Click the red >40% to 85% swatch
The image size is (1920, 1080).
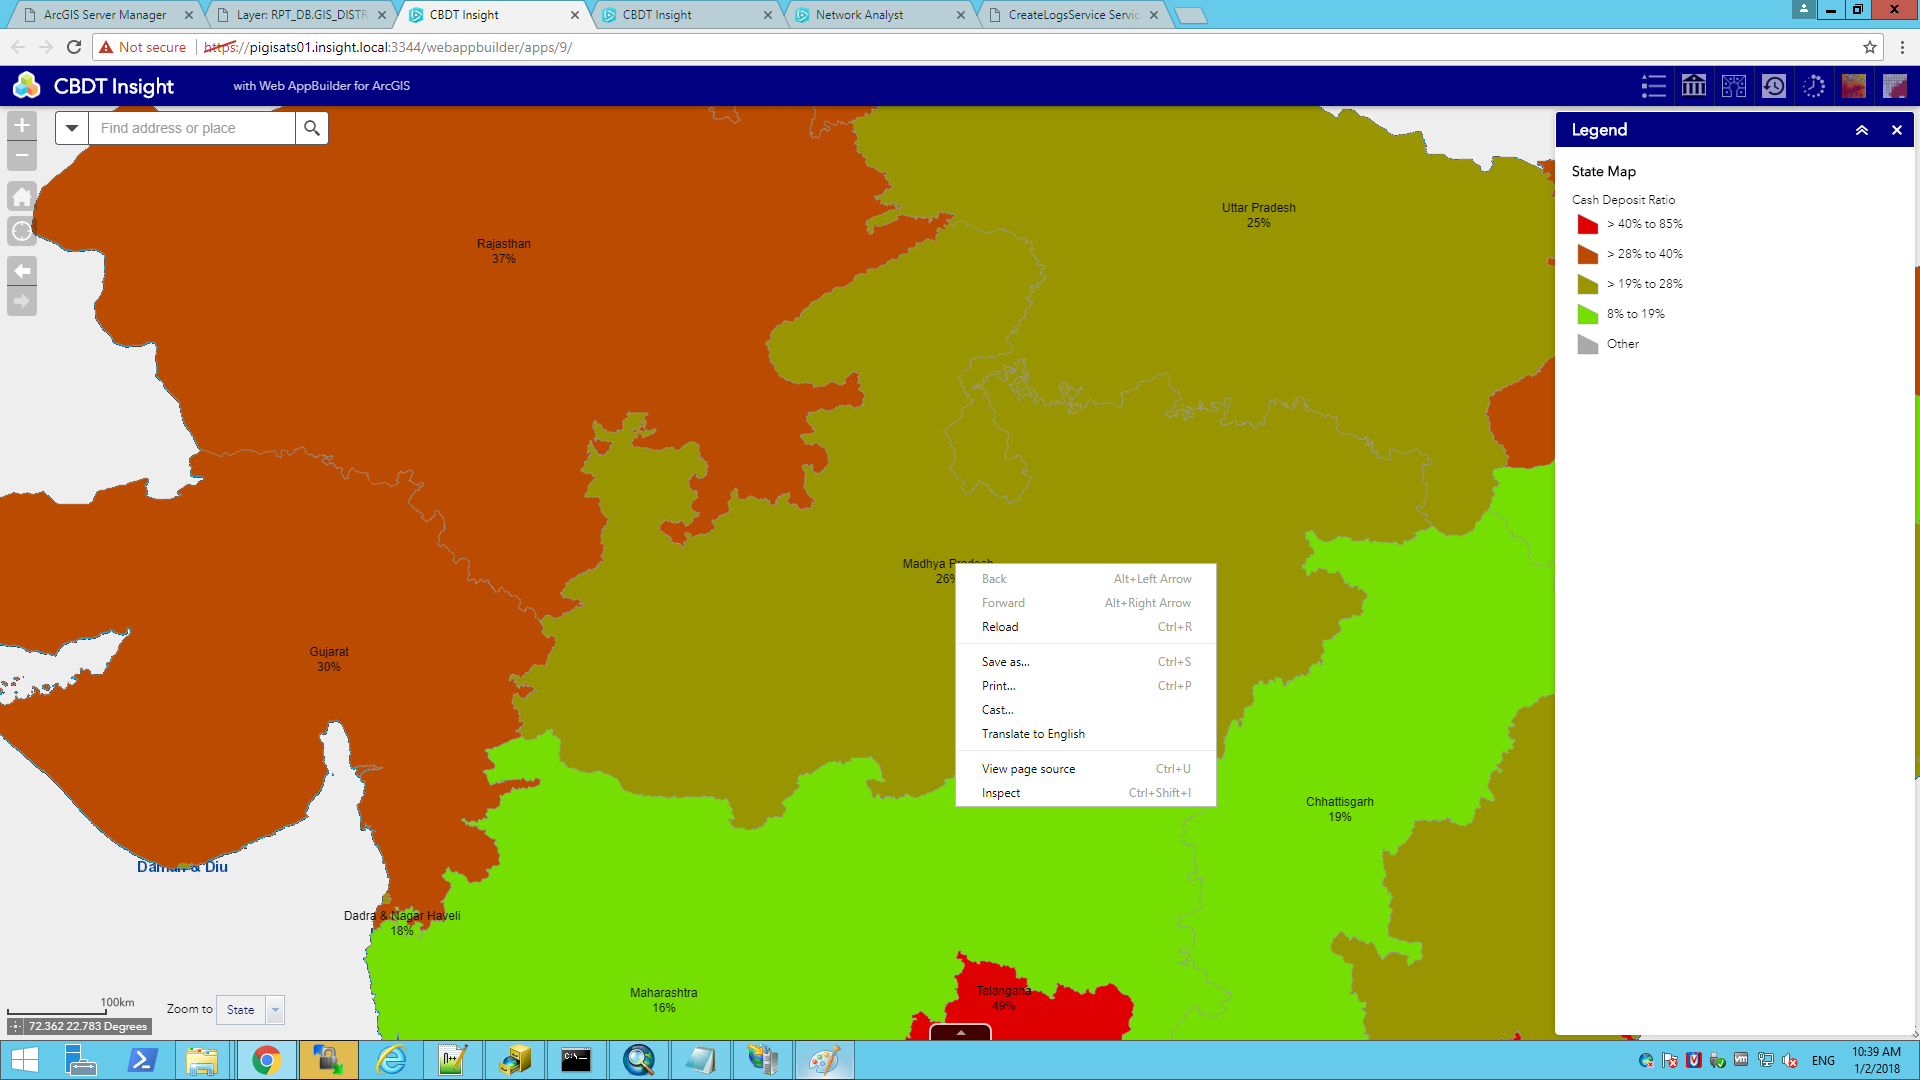(1587, 224)
